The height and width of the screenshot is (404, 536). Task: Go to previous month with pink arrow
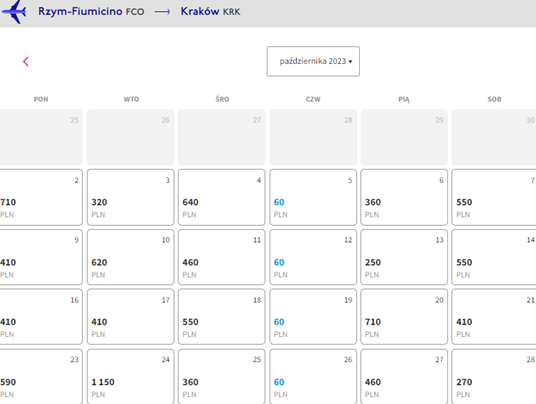pyautogui.click(x=26, y=62)
